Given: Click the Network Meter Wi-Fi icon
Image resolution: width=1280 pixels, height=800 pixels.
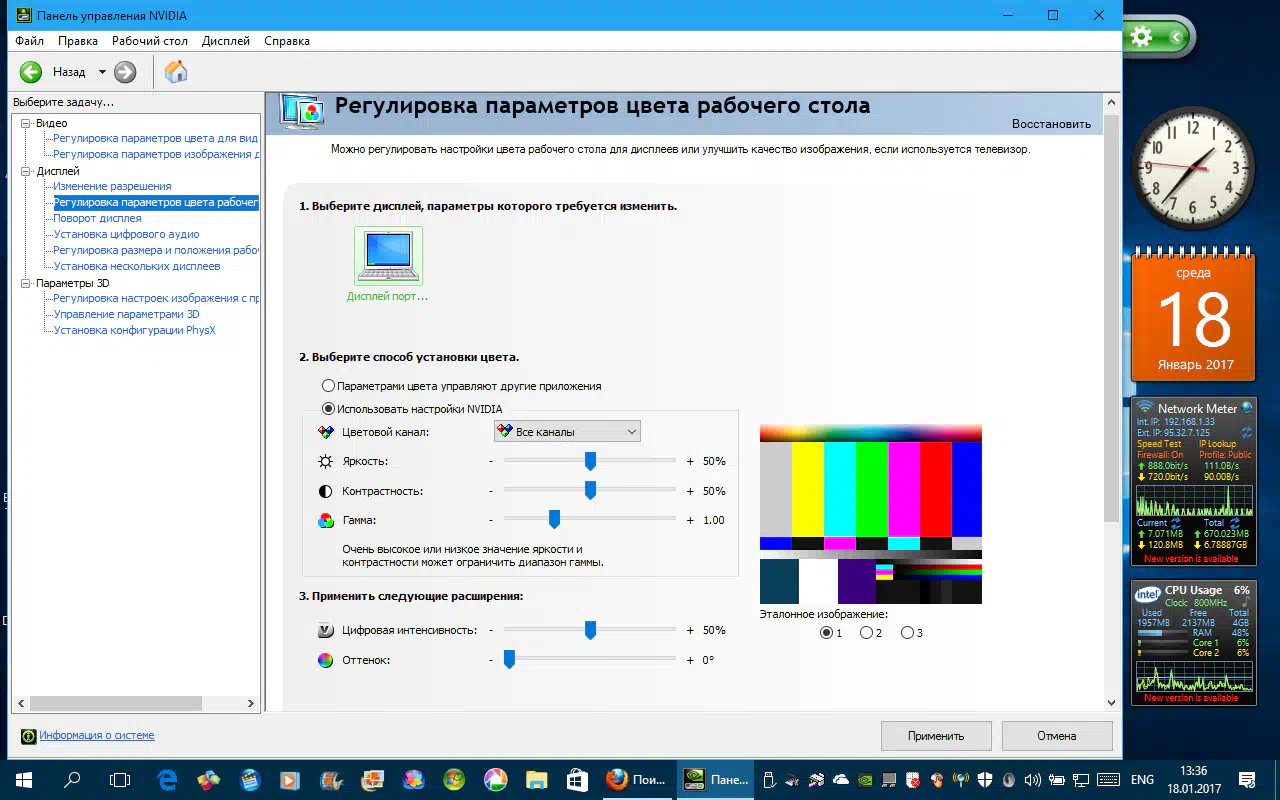Looking at the screenshot, I should pyautogui.click(x=1145, y=407).
